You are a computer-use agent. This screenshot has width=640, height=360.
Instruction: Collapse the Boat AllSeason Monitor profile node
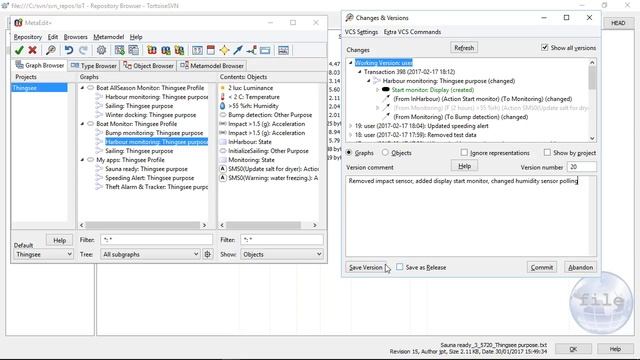[x=82, y=88]
